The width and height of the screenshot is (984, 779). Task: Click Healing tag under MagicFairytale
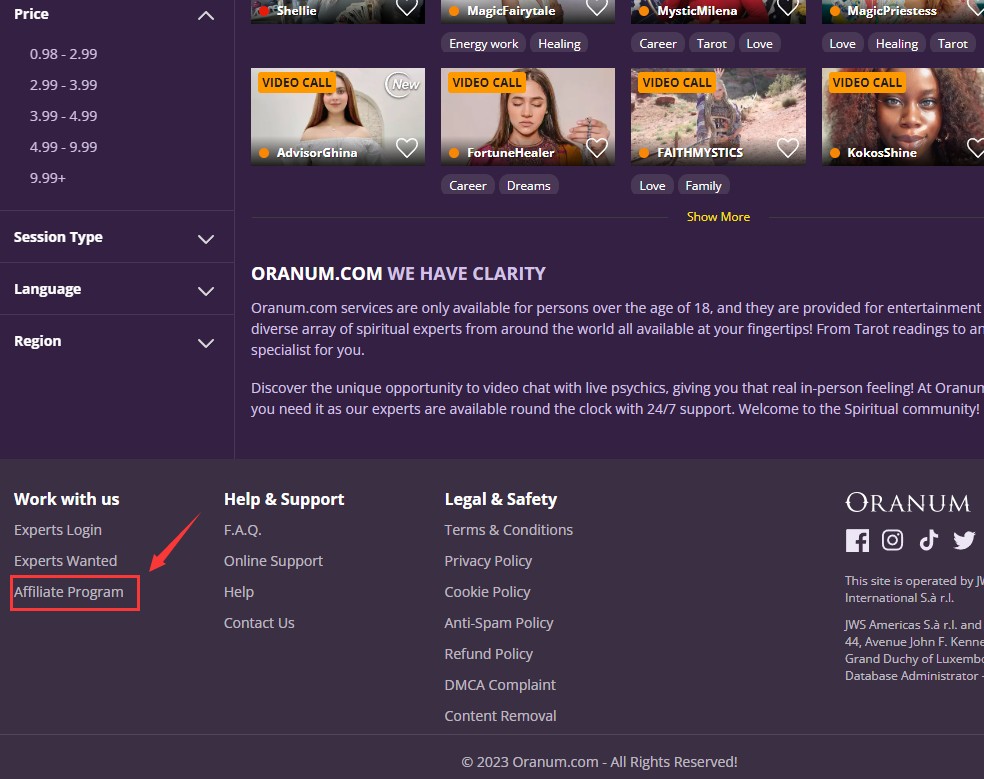(x=559, y=43)
